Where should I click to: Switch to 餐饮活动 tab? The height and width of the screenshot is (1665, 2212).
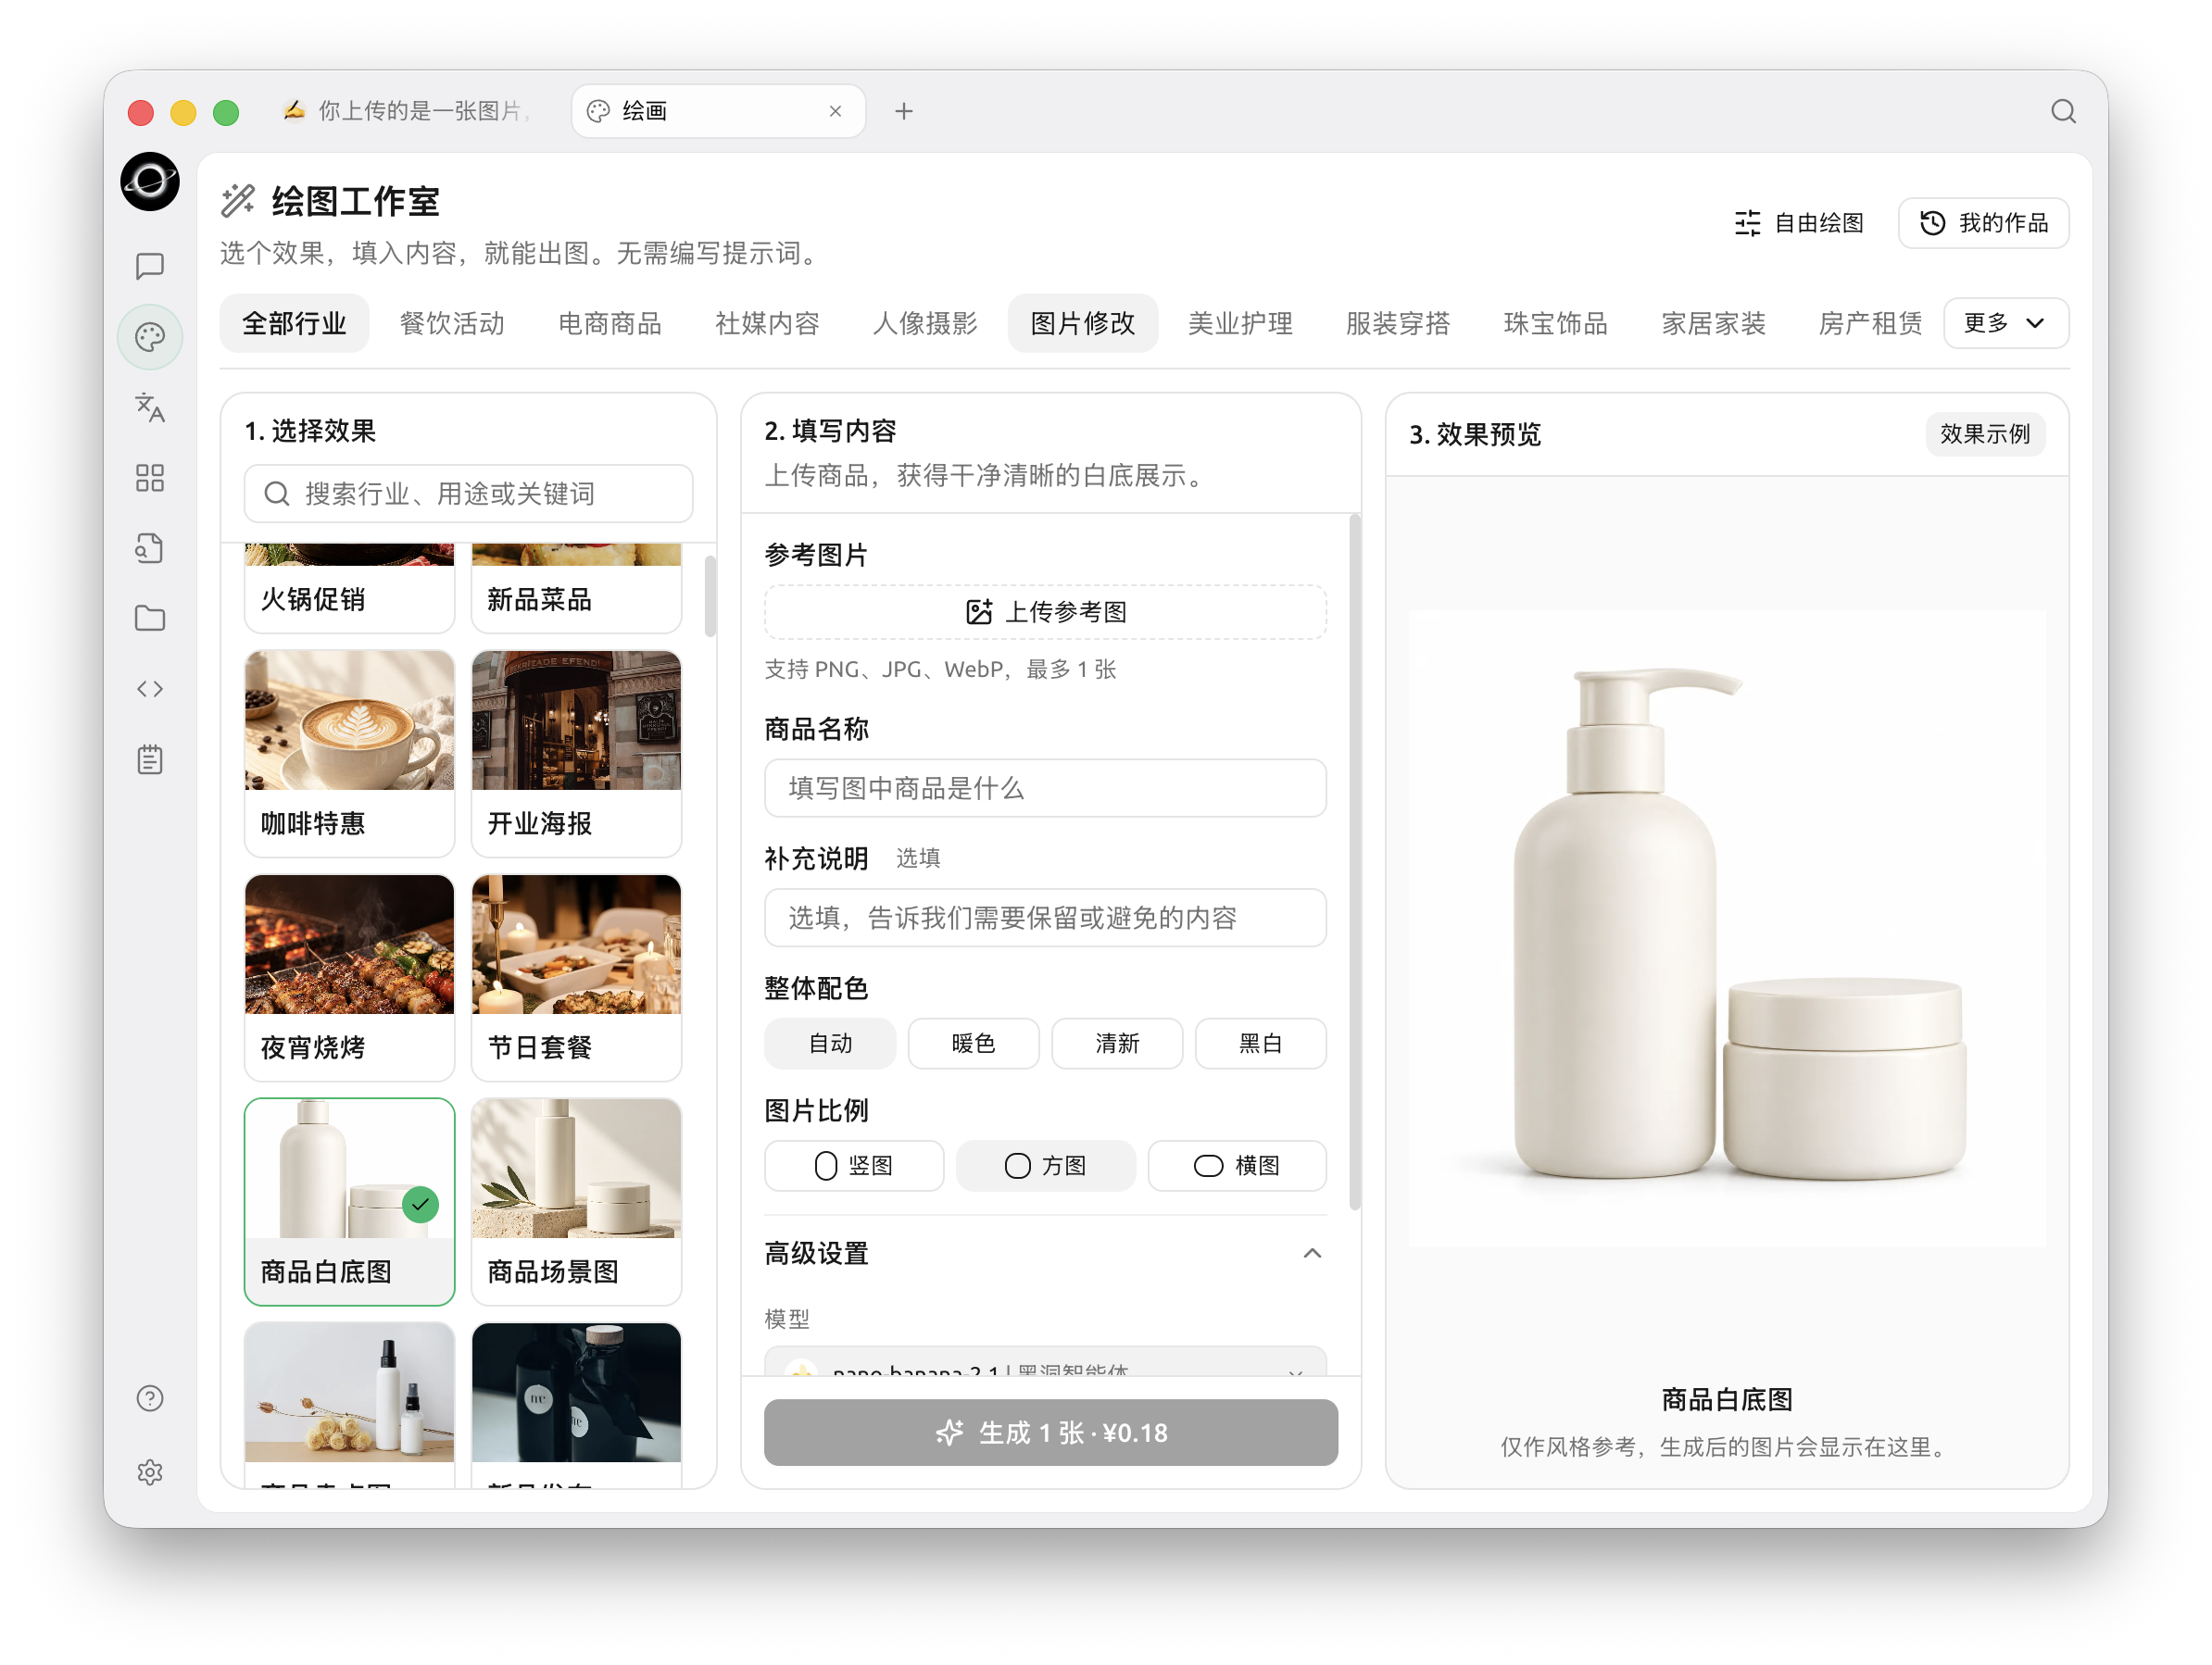[x=452, y=323]
